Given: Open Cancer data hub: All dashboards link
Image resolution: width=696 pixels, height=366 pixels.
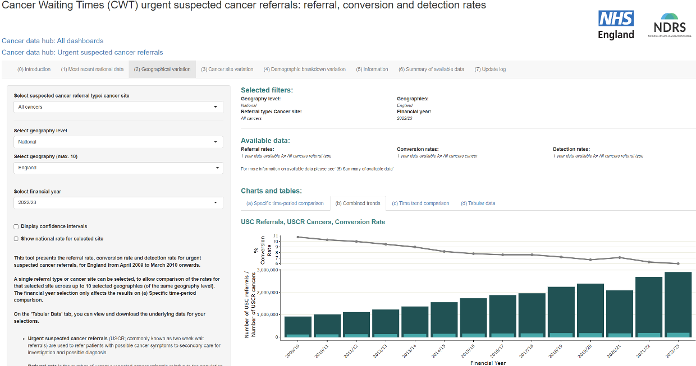Looking at the screenshot, I should pos(52,41).
